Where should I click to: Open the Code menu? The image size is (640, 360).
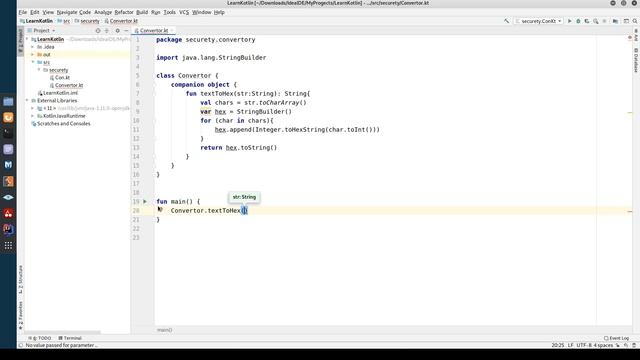coord(85,12)
